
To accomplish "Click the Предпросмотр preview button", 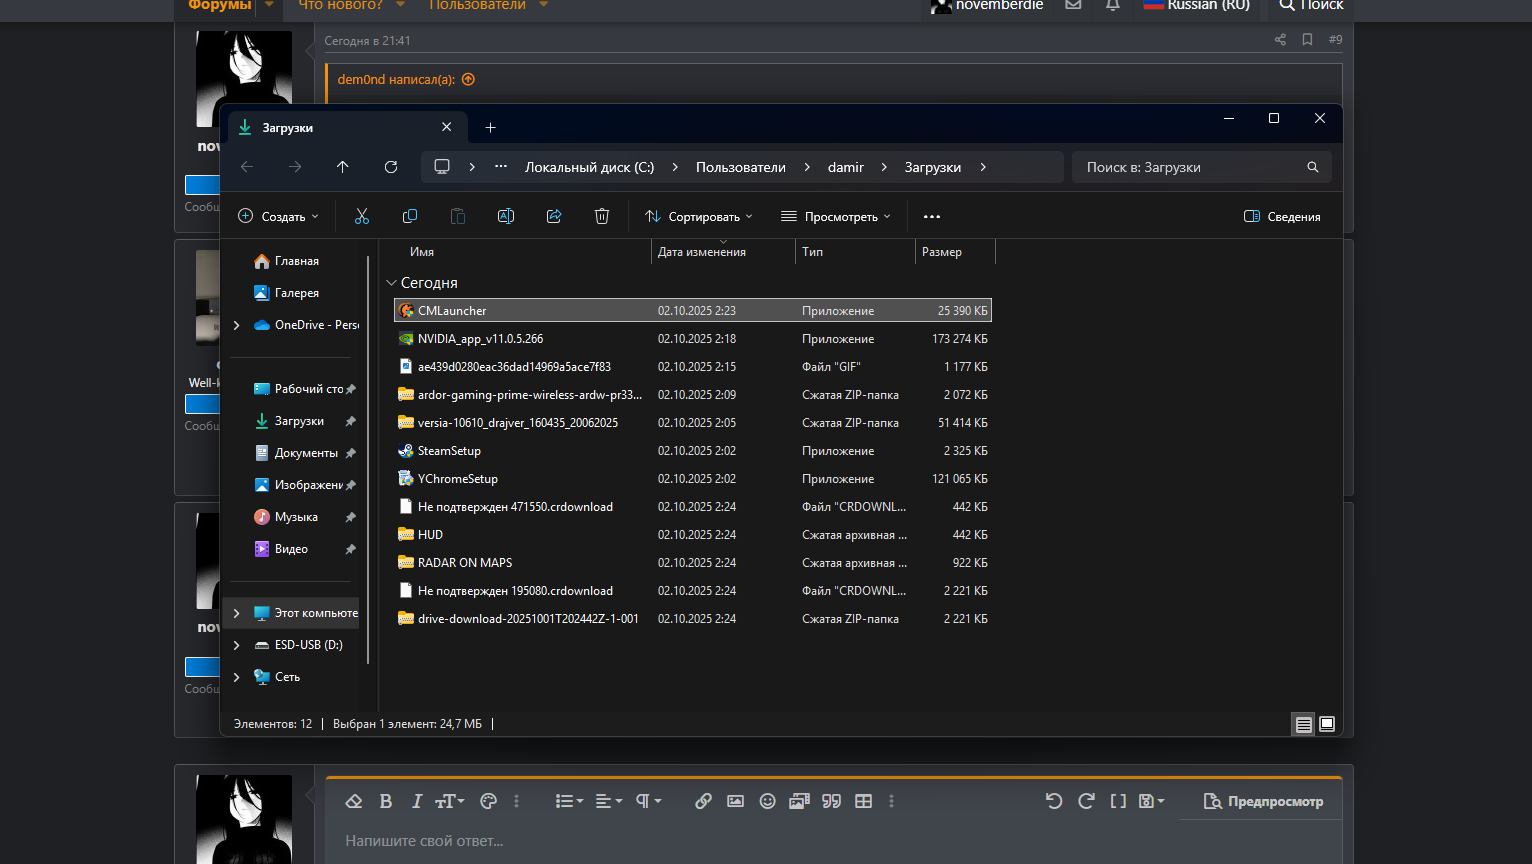I will click(x=1263, y=801).
